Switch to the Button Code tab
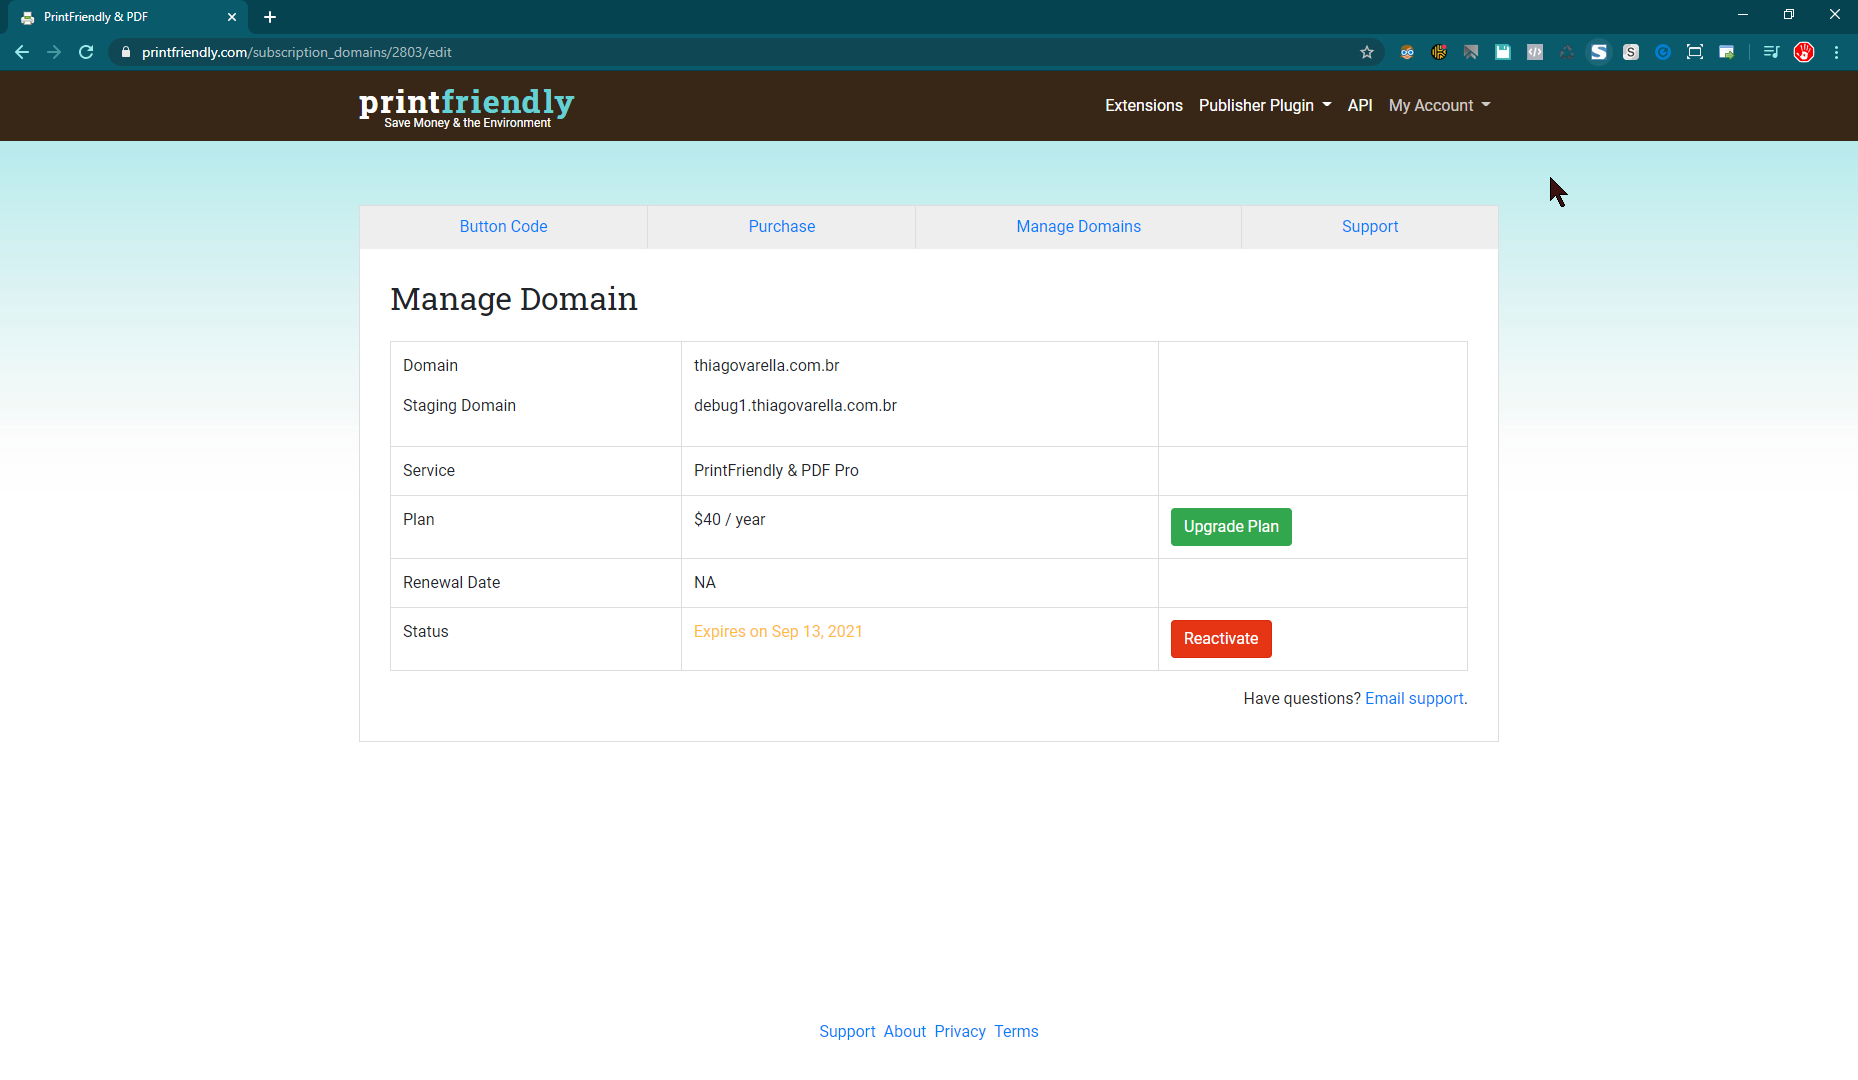 pos(504,227)
